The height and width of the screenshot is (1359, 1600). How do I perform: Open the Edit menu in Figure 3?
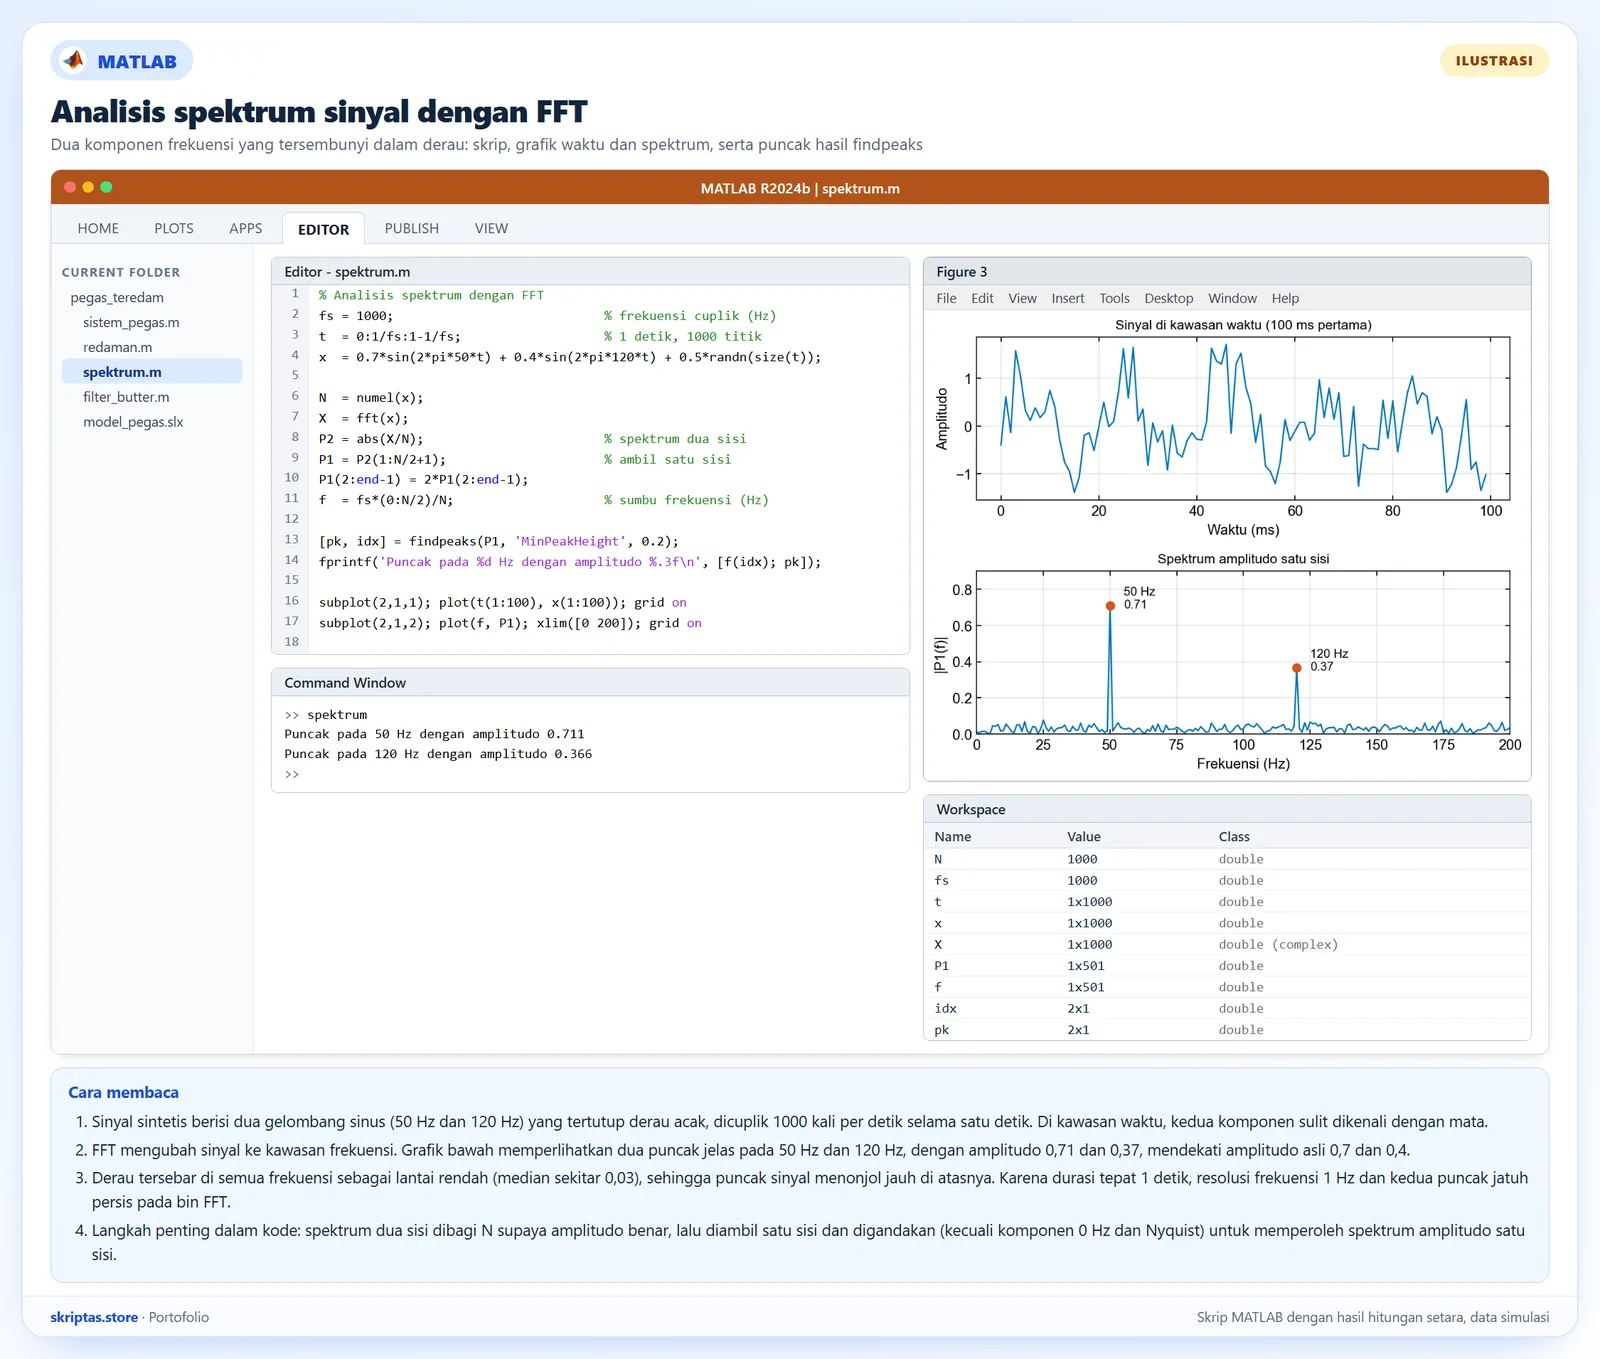[x=982, y=298]
